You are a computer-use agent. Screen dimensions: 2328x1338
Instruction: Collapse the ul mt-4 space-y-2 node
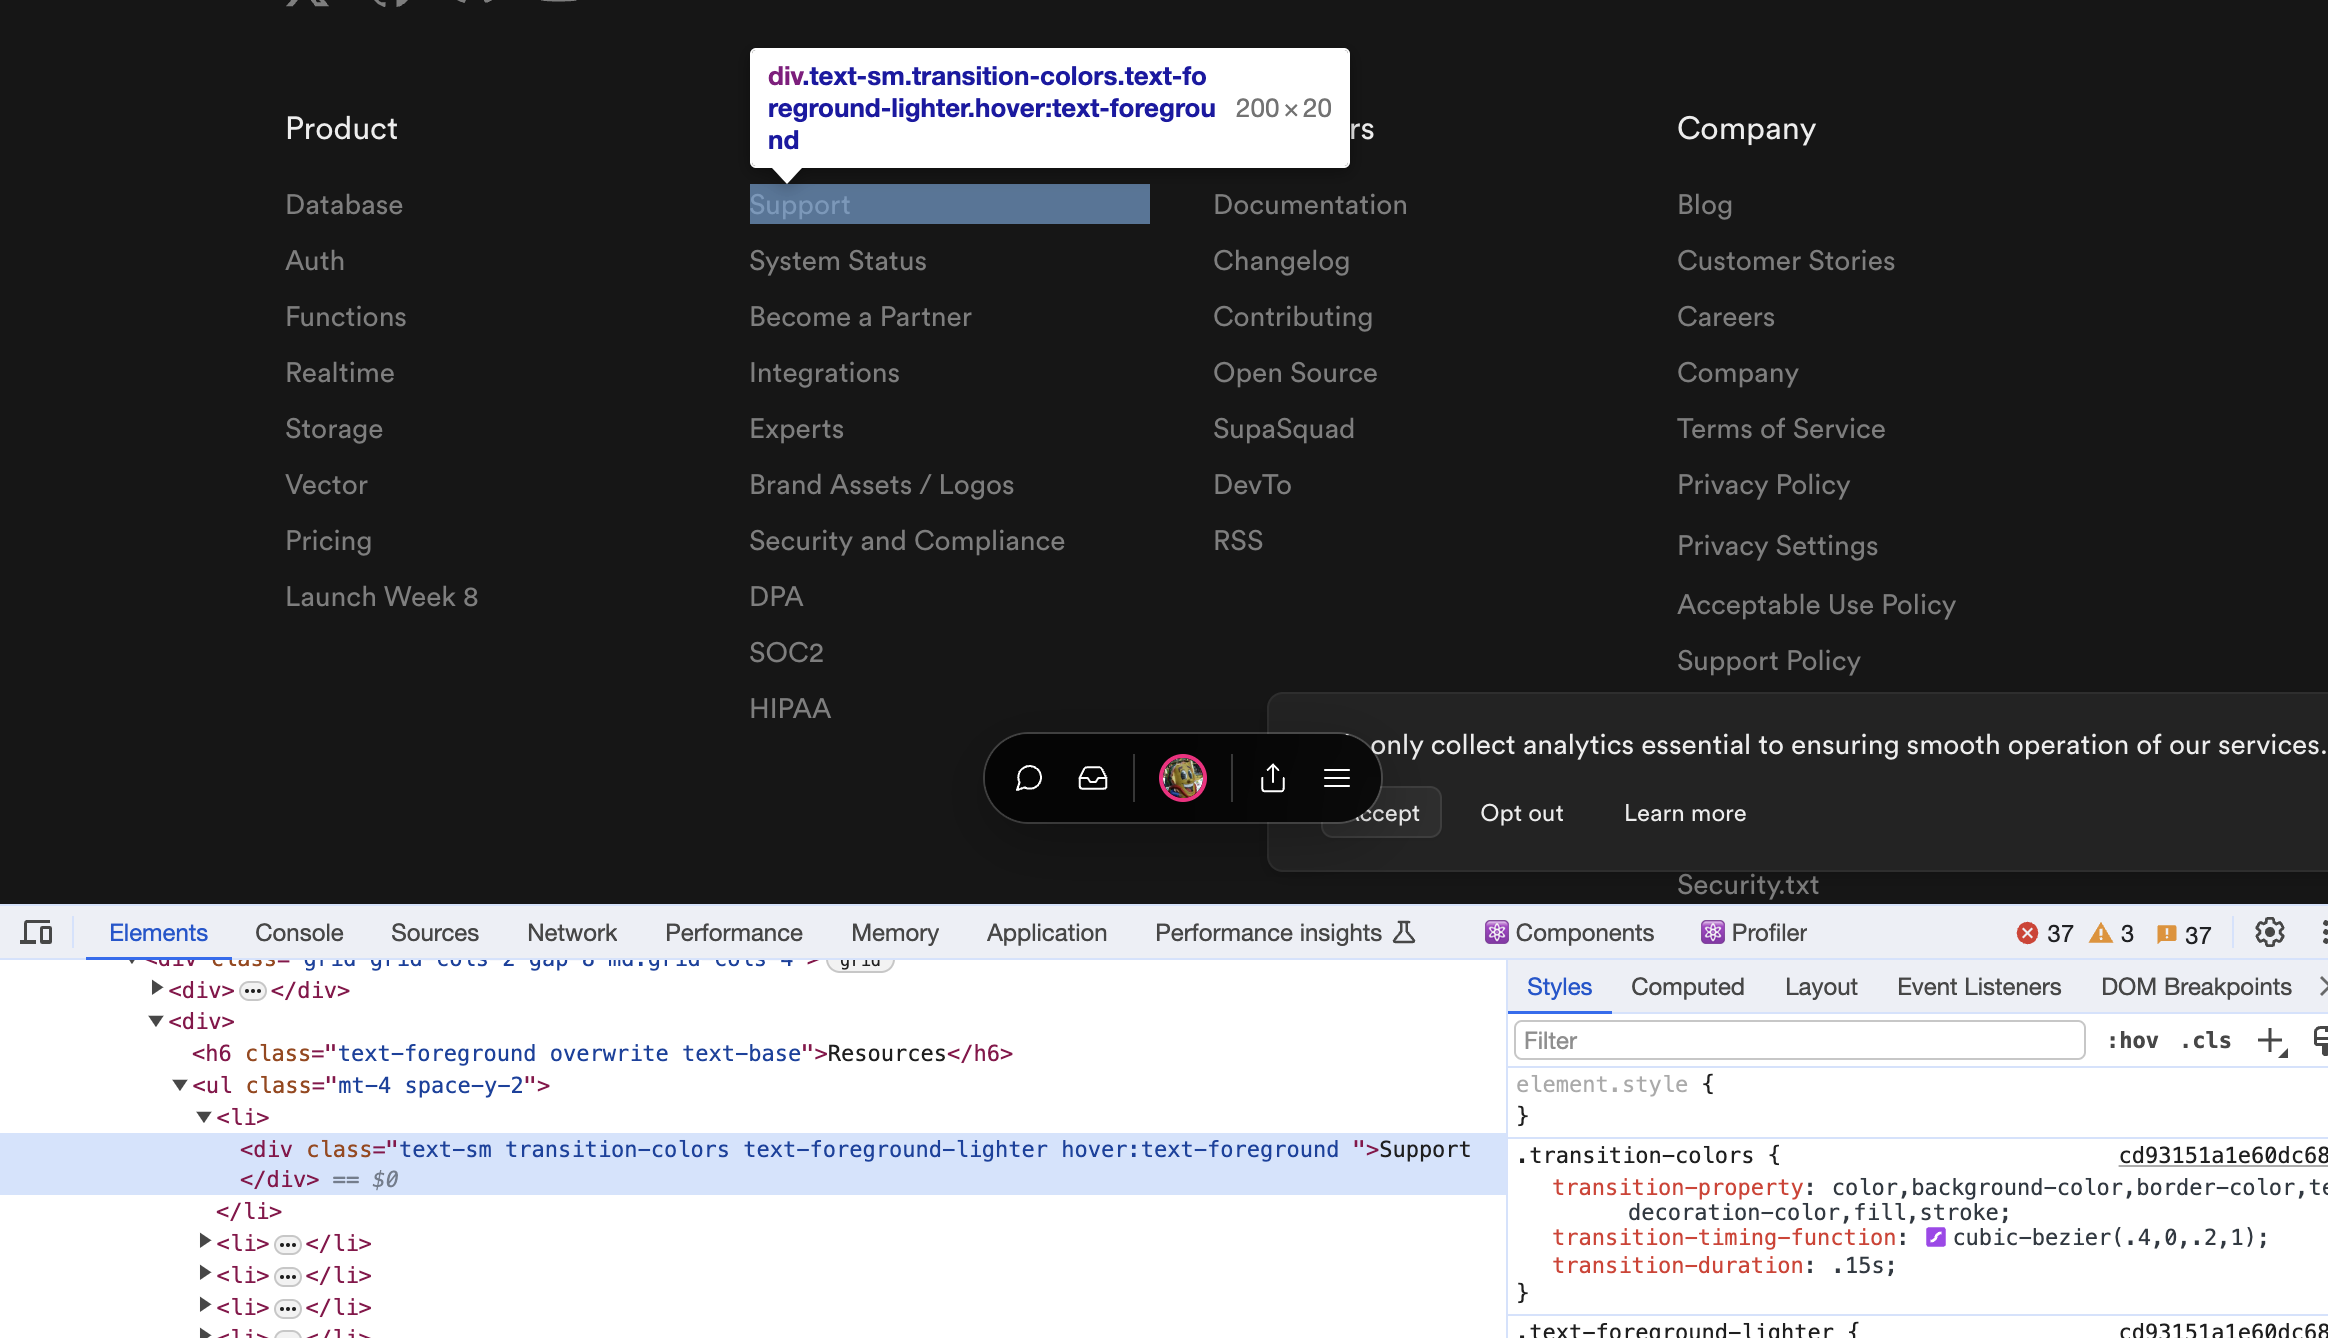point(179,1085)
